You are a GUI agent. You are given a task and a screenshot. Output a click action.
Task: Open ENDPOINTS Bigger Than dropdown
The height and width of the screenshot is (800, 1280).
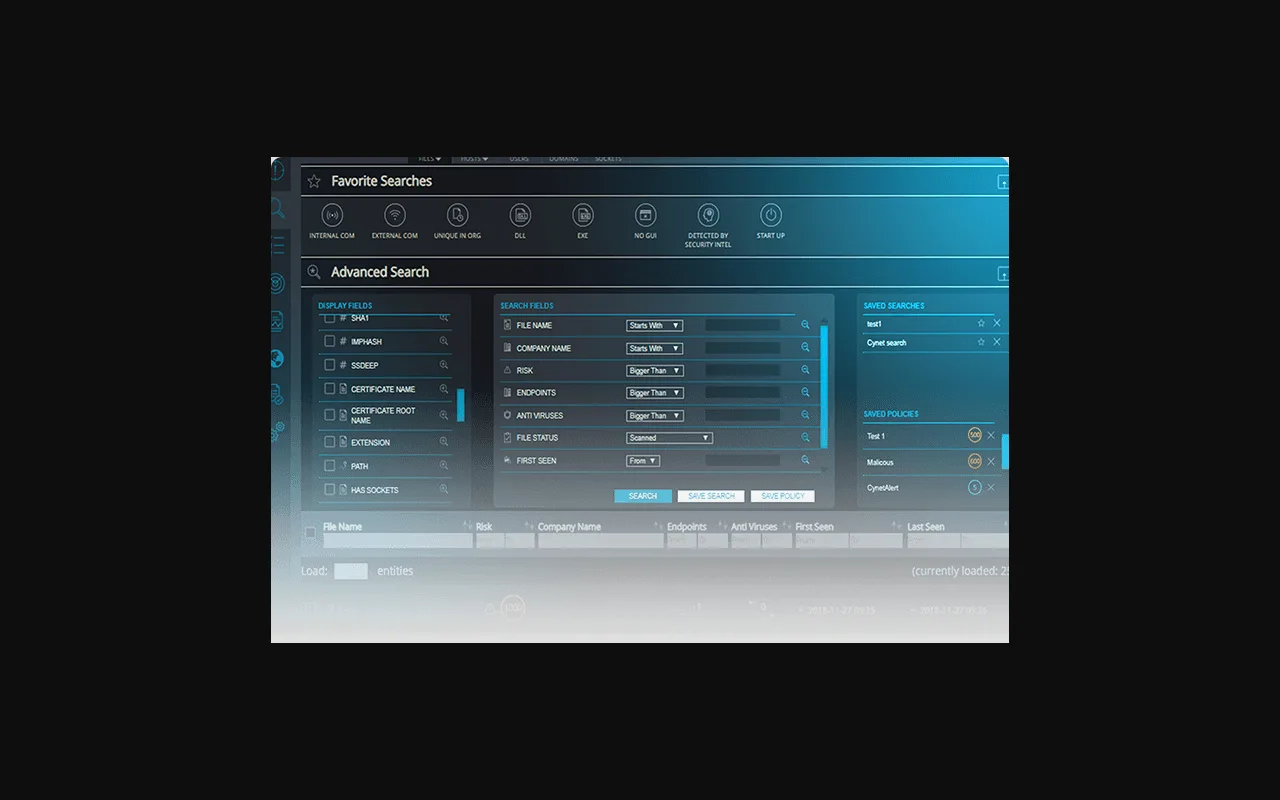click(654, 393)
